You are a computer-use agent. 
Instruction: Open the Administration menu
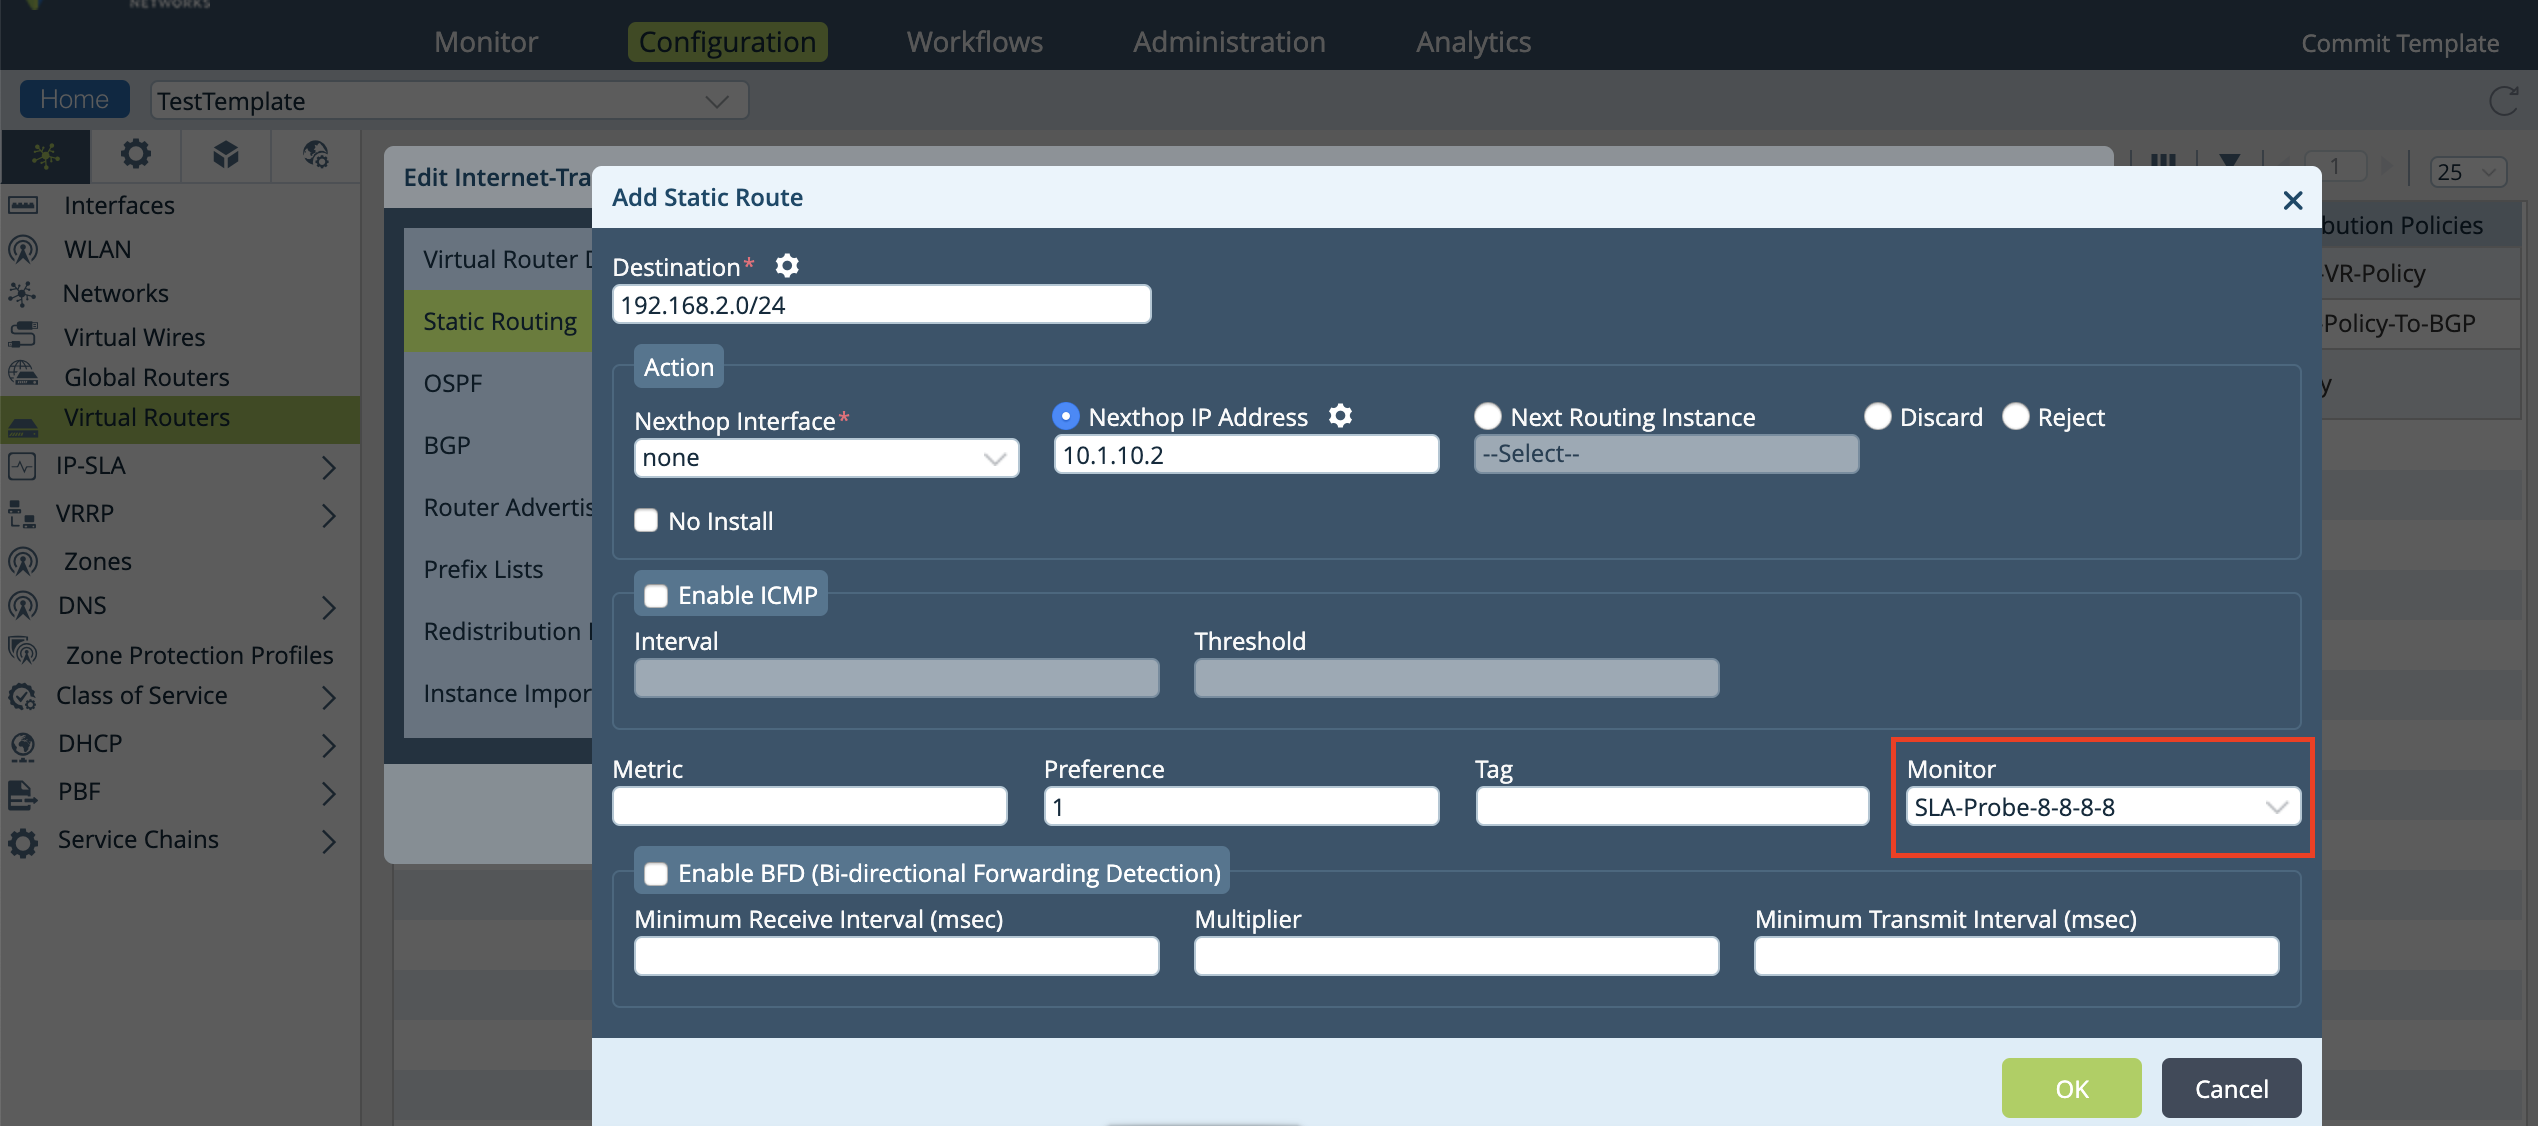tap(1229, 42)
